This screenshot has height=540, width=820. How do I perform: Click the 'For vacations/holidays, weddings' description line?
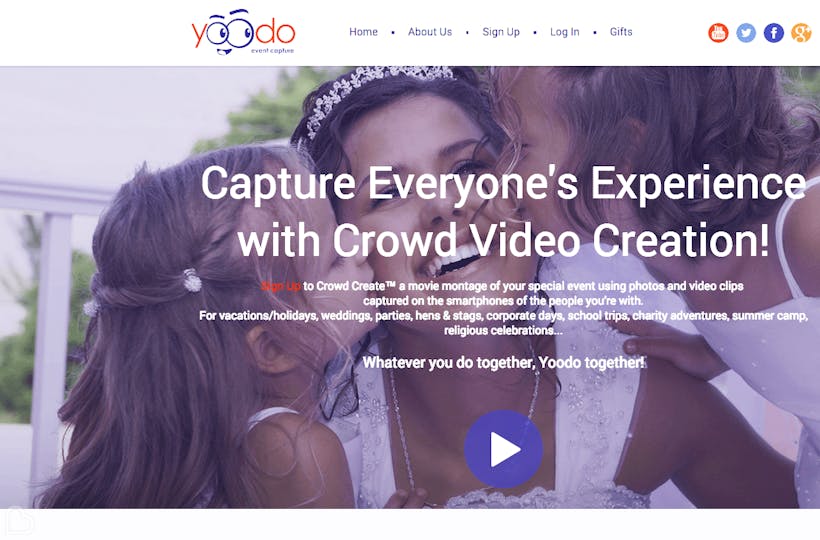[x=503, y=316]
